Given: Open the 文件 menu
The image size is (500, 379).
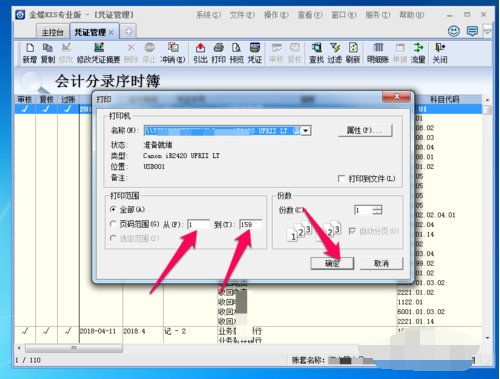Looking at the screenshot, I should [242, 15].
